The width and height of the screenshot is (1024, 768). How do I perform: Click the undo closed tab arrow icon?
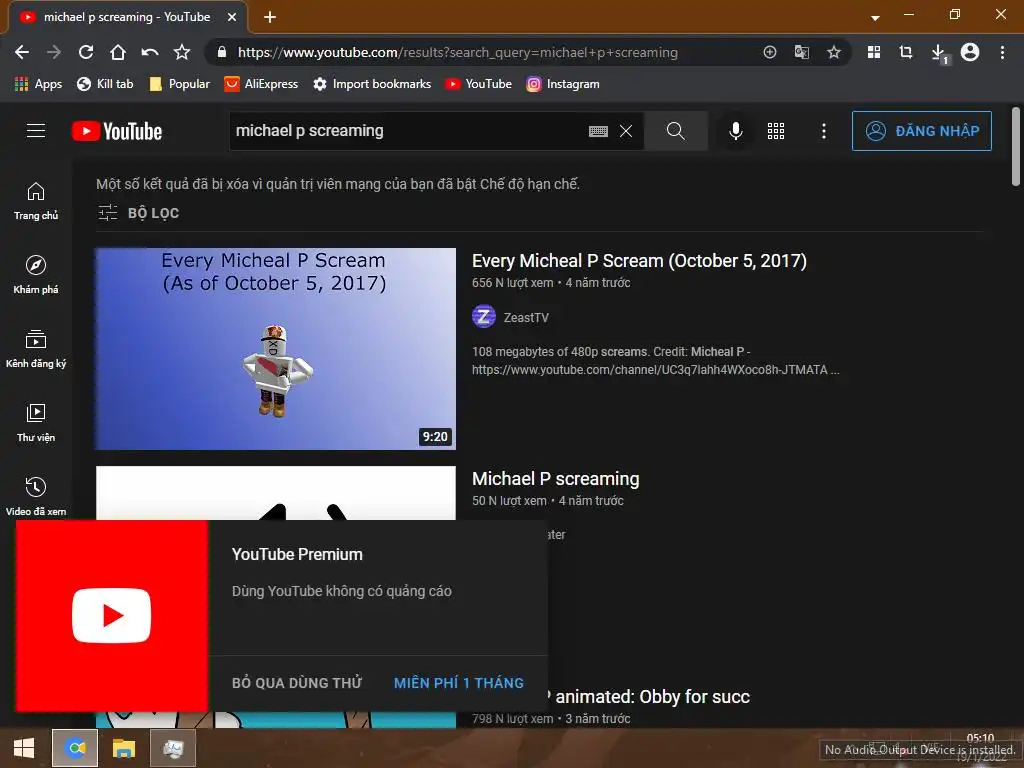tap(150, 52)
